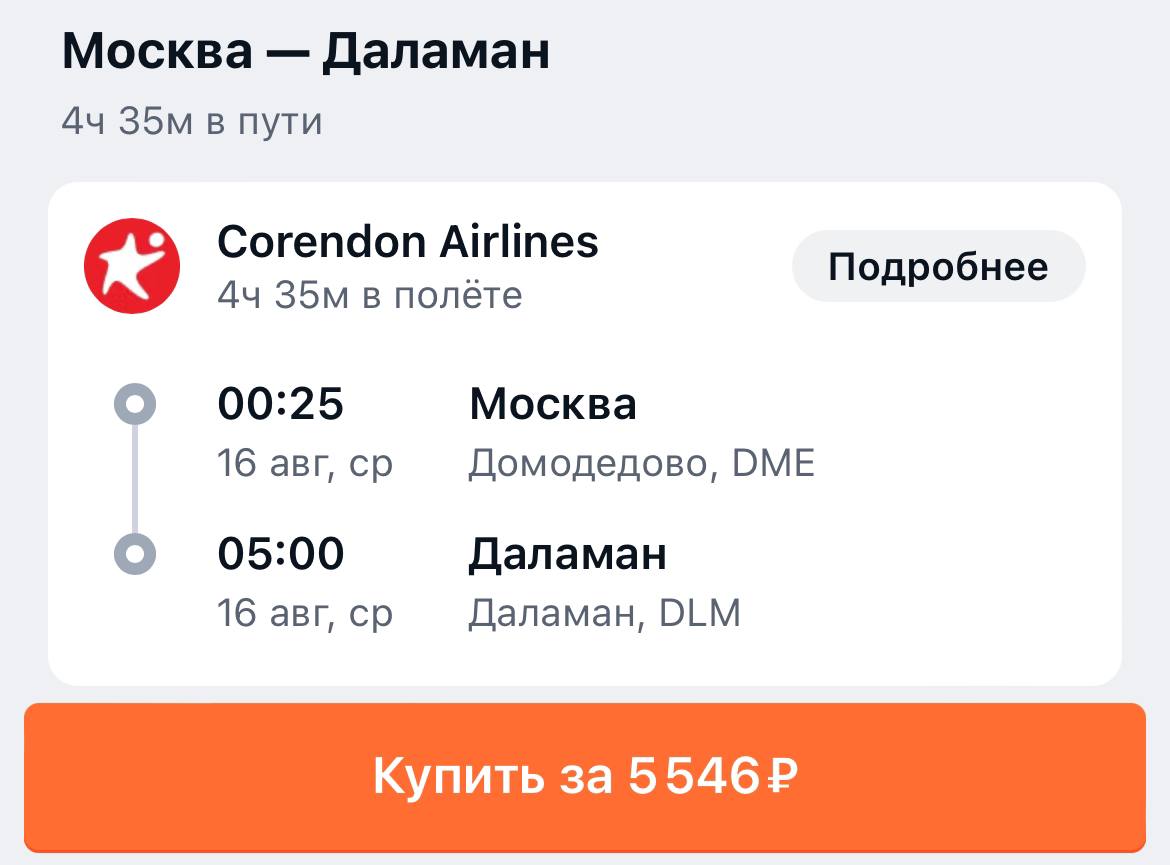Click the 5 546 price on the buy button

tap(694, 776)
